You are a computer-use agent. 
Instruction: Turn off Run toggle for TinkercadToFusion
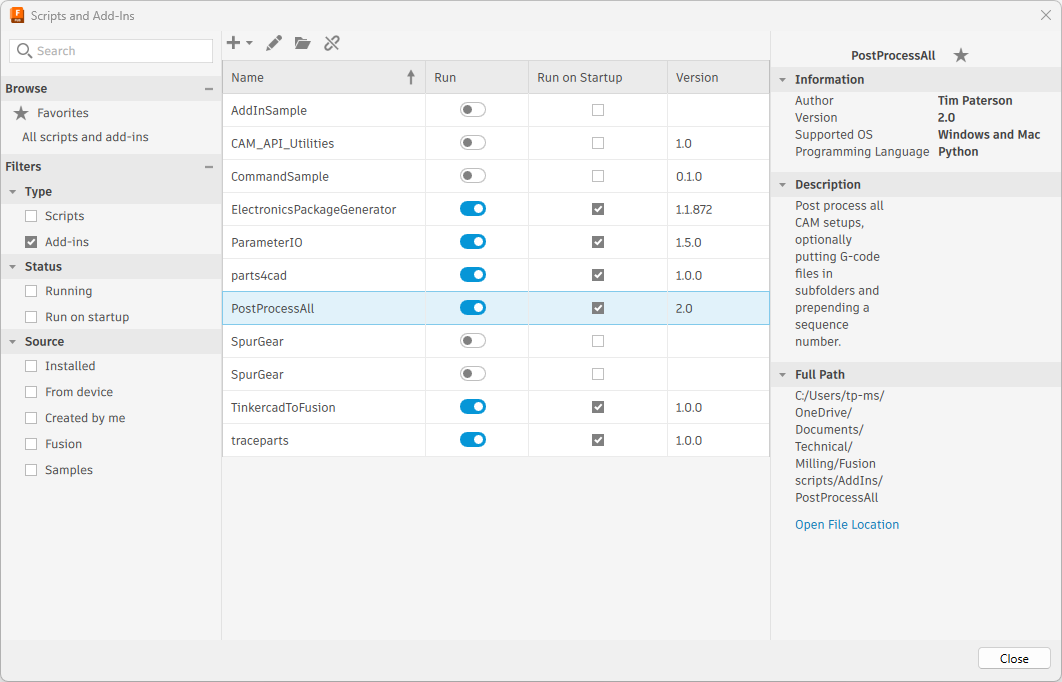pos(473,407)
